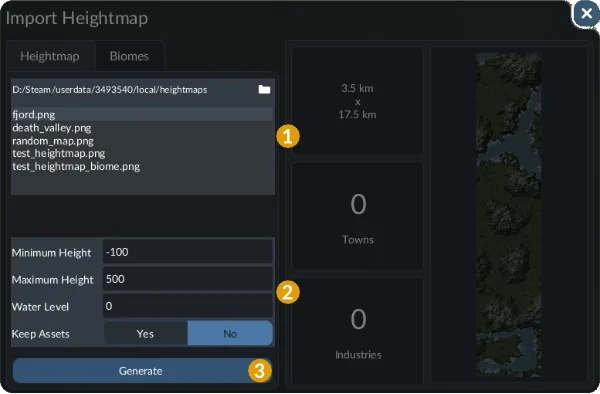Select fjord.png in the file list
Viewport: 600px width, 394px height.
click(x=142, y=115)
